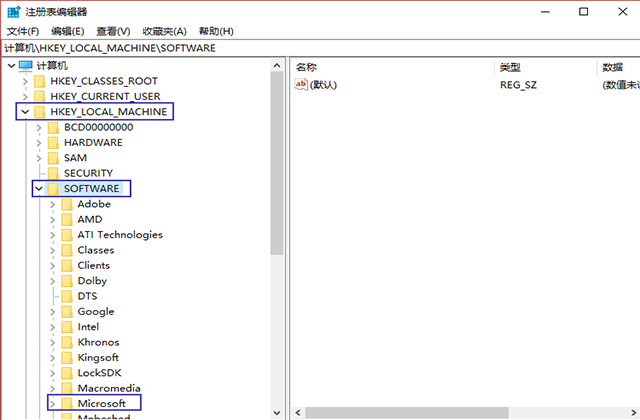Viewport: 640px width, 420px height.
Task: Collapse SOFTWARE key chevron
Action: (39, 189)
